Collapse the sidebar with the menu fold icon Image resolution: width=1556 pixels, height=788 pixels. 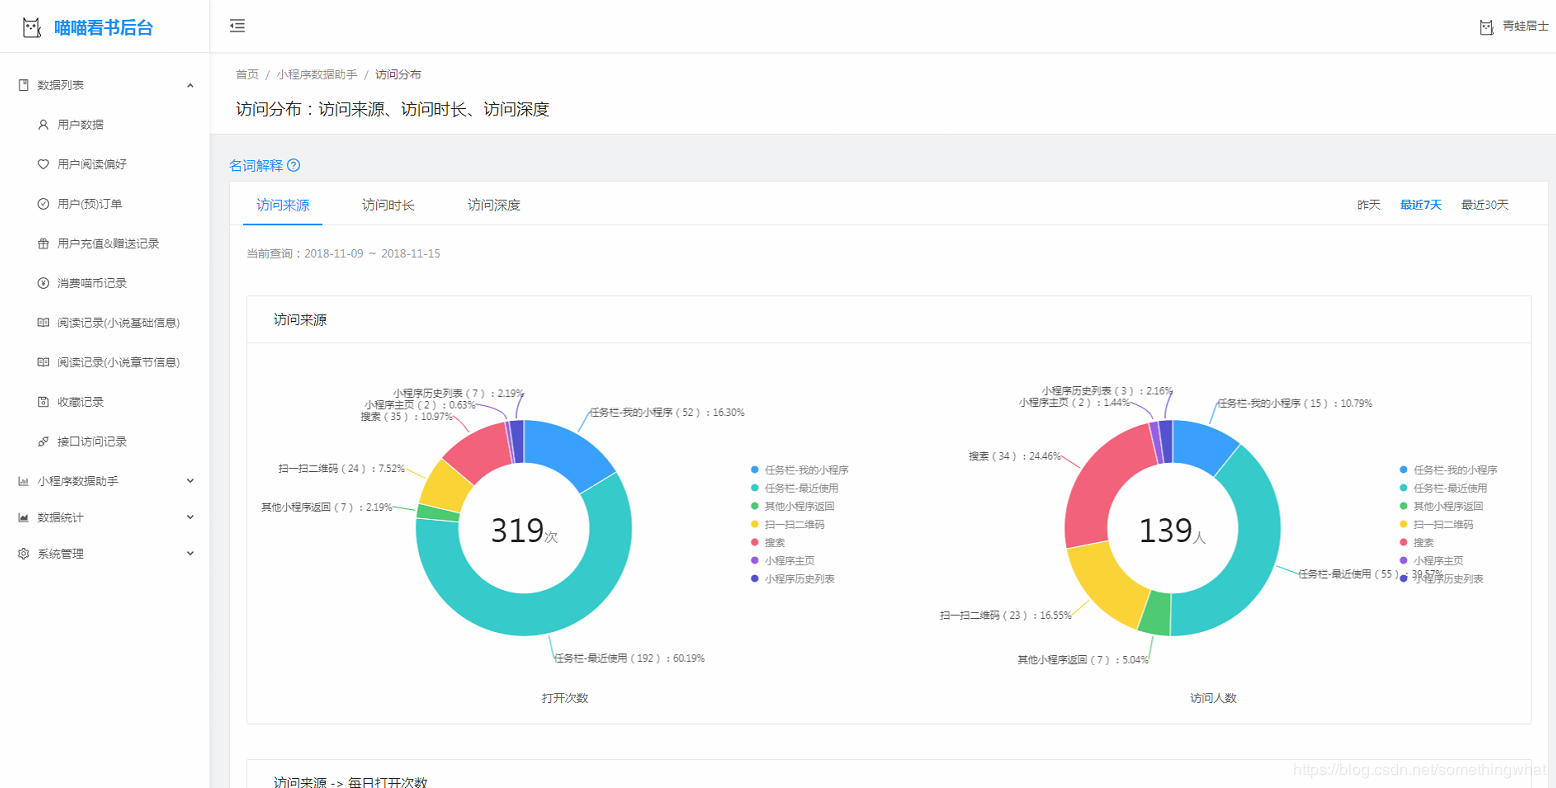tap(237, 26)
